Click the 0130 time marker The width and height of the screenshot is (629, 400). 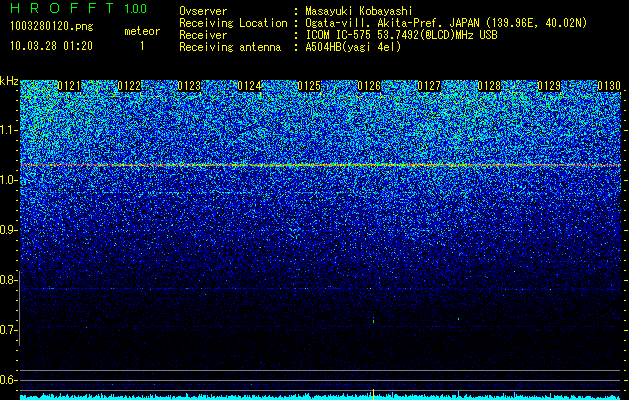click(x=609, y=86)
